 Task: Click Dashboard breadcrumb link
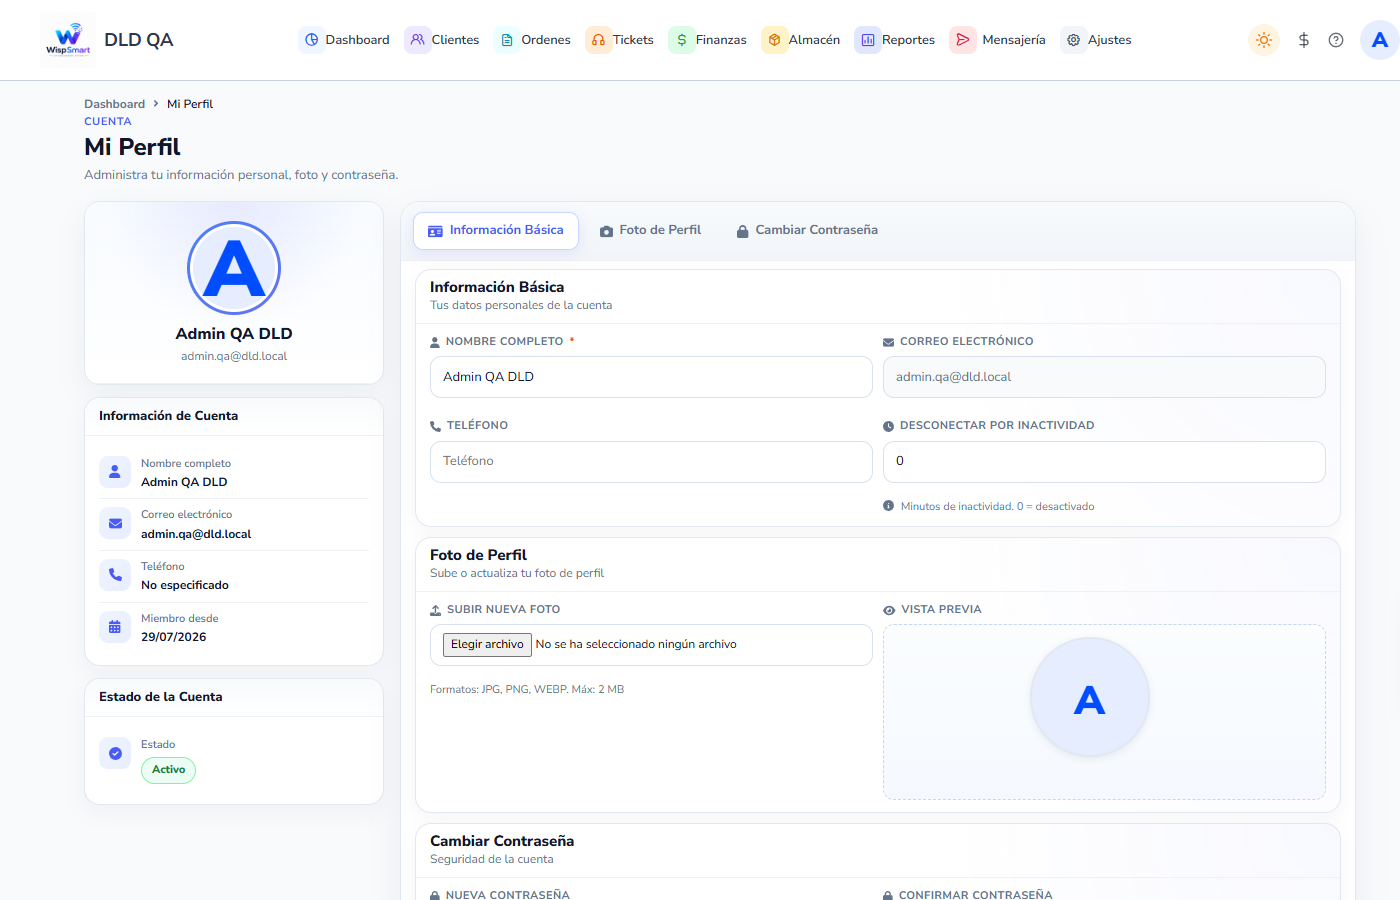114,104
